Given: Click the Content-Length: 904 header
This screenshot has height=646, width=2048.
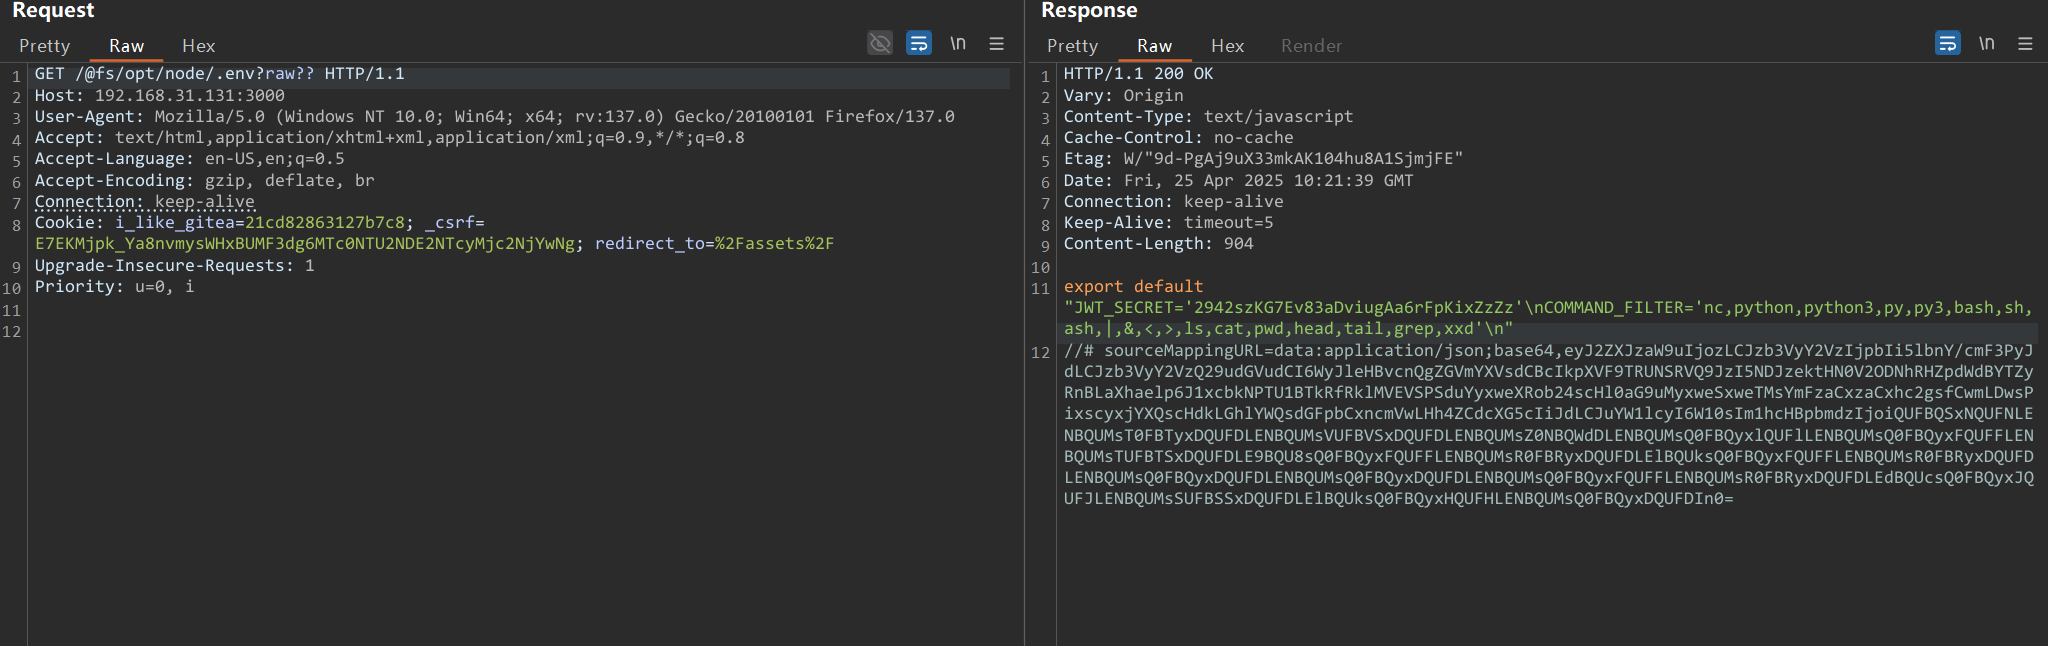Looking at the screenshot, I should point(1158,244).
